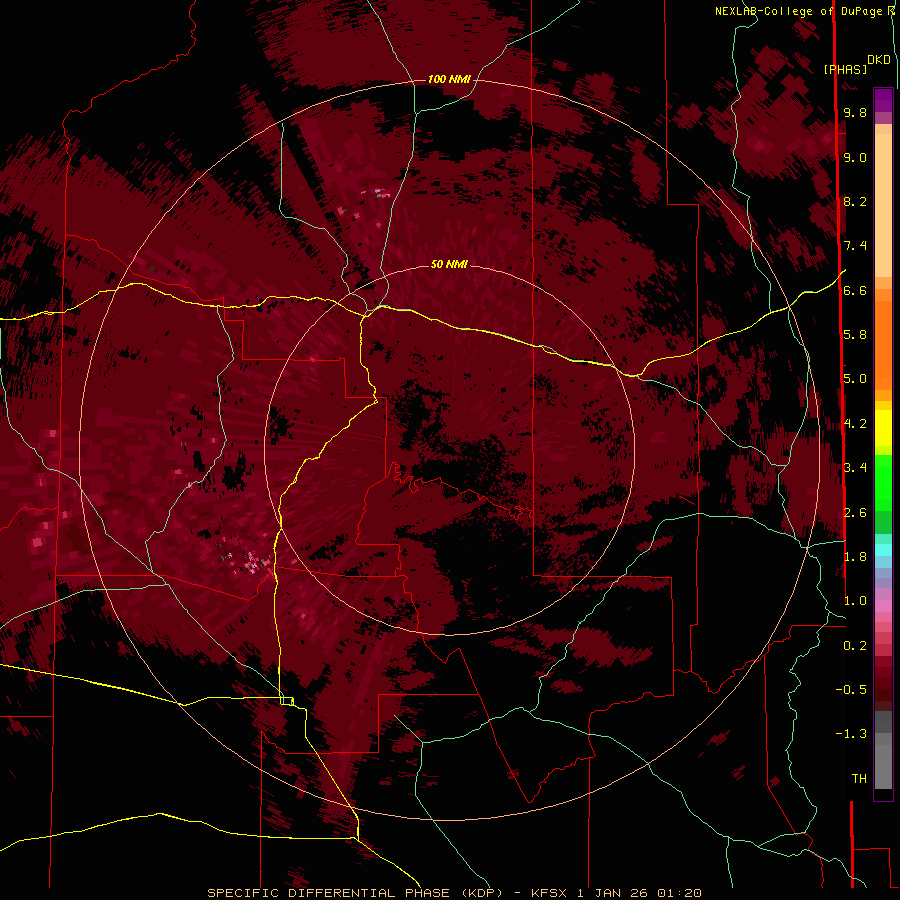This screenshot has width=900, height=900.
Task: Click the 6.6 scale value
Action: tap(855, 290)
